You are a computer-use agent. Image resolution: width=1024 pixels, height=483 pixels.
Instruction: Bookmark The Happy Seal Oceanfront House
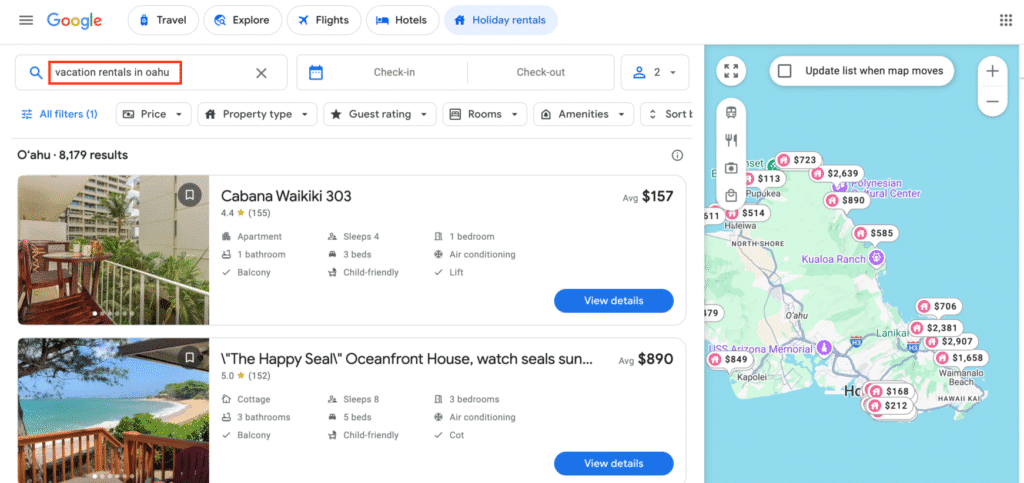click(x=189, y=357)
